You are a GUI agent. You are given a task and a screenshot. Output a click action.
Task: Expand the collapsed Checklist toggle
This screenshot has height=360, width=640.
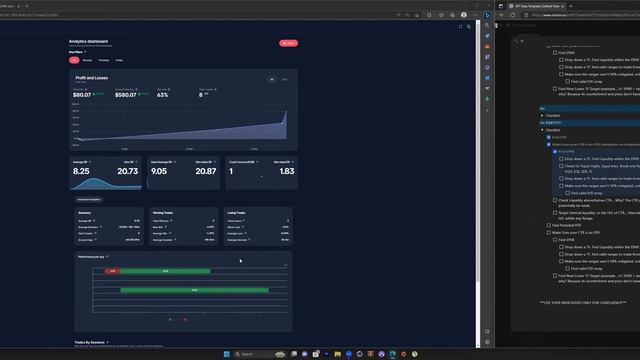pos(542,116)
